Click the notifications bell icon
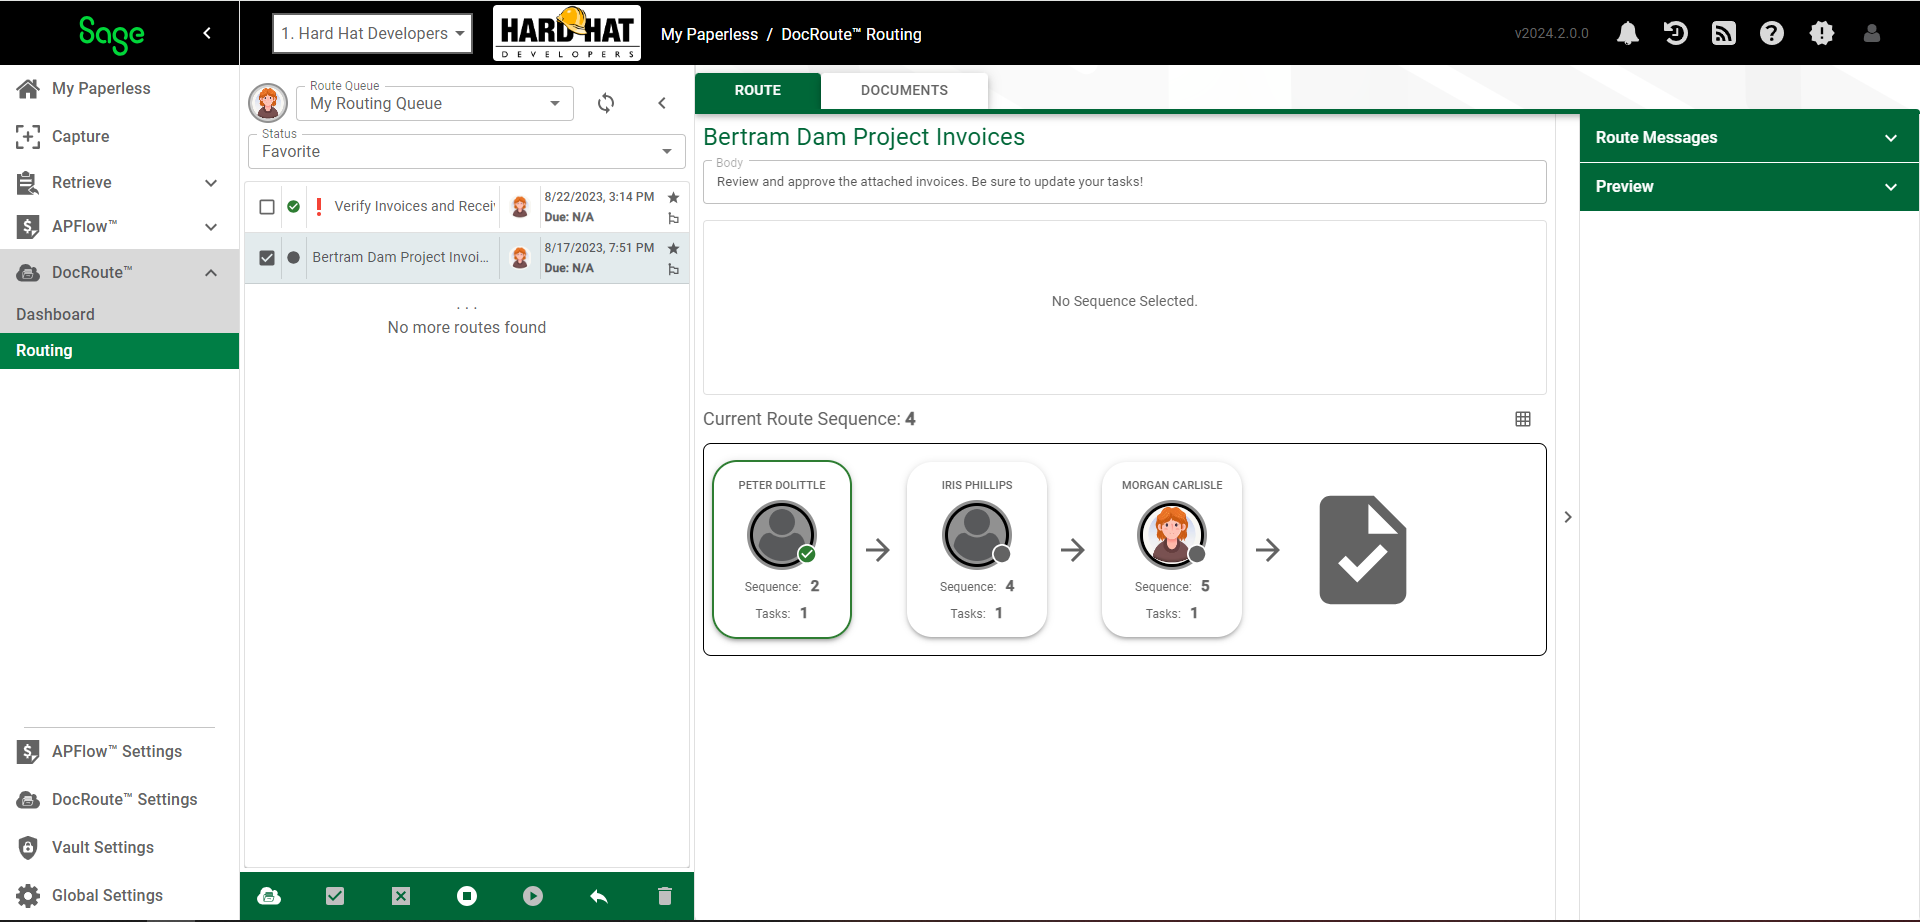 point(1628,33)
